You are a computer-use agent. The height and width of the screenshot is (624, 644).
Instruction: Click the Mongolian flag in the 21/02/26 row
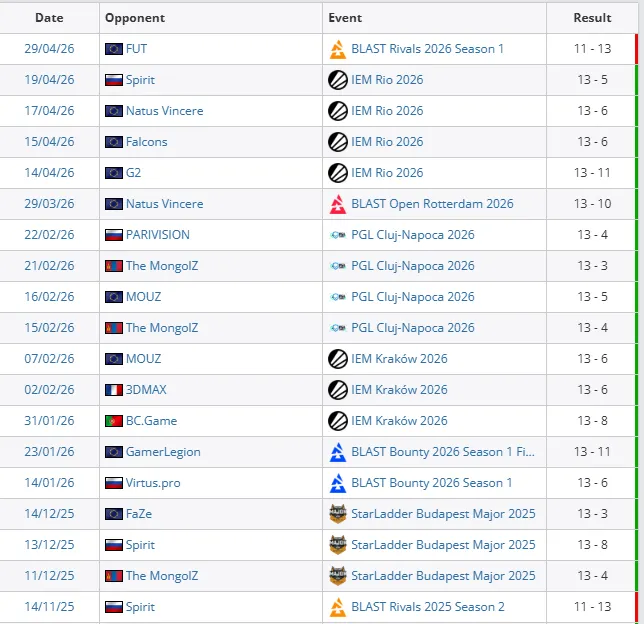click(114, 266)
